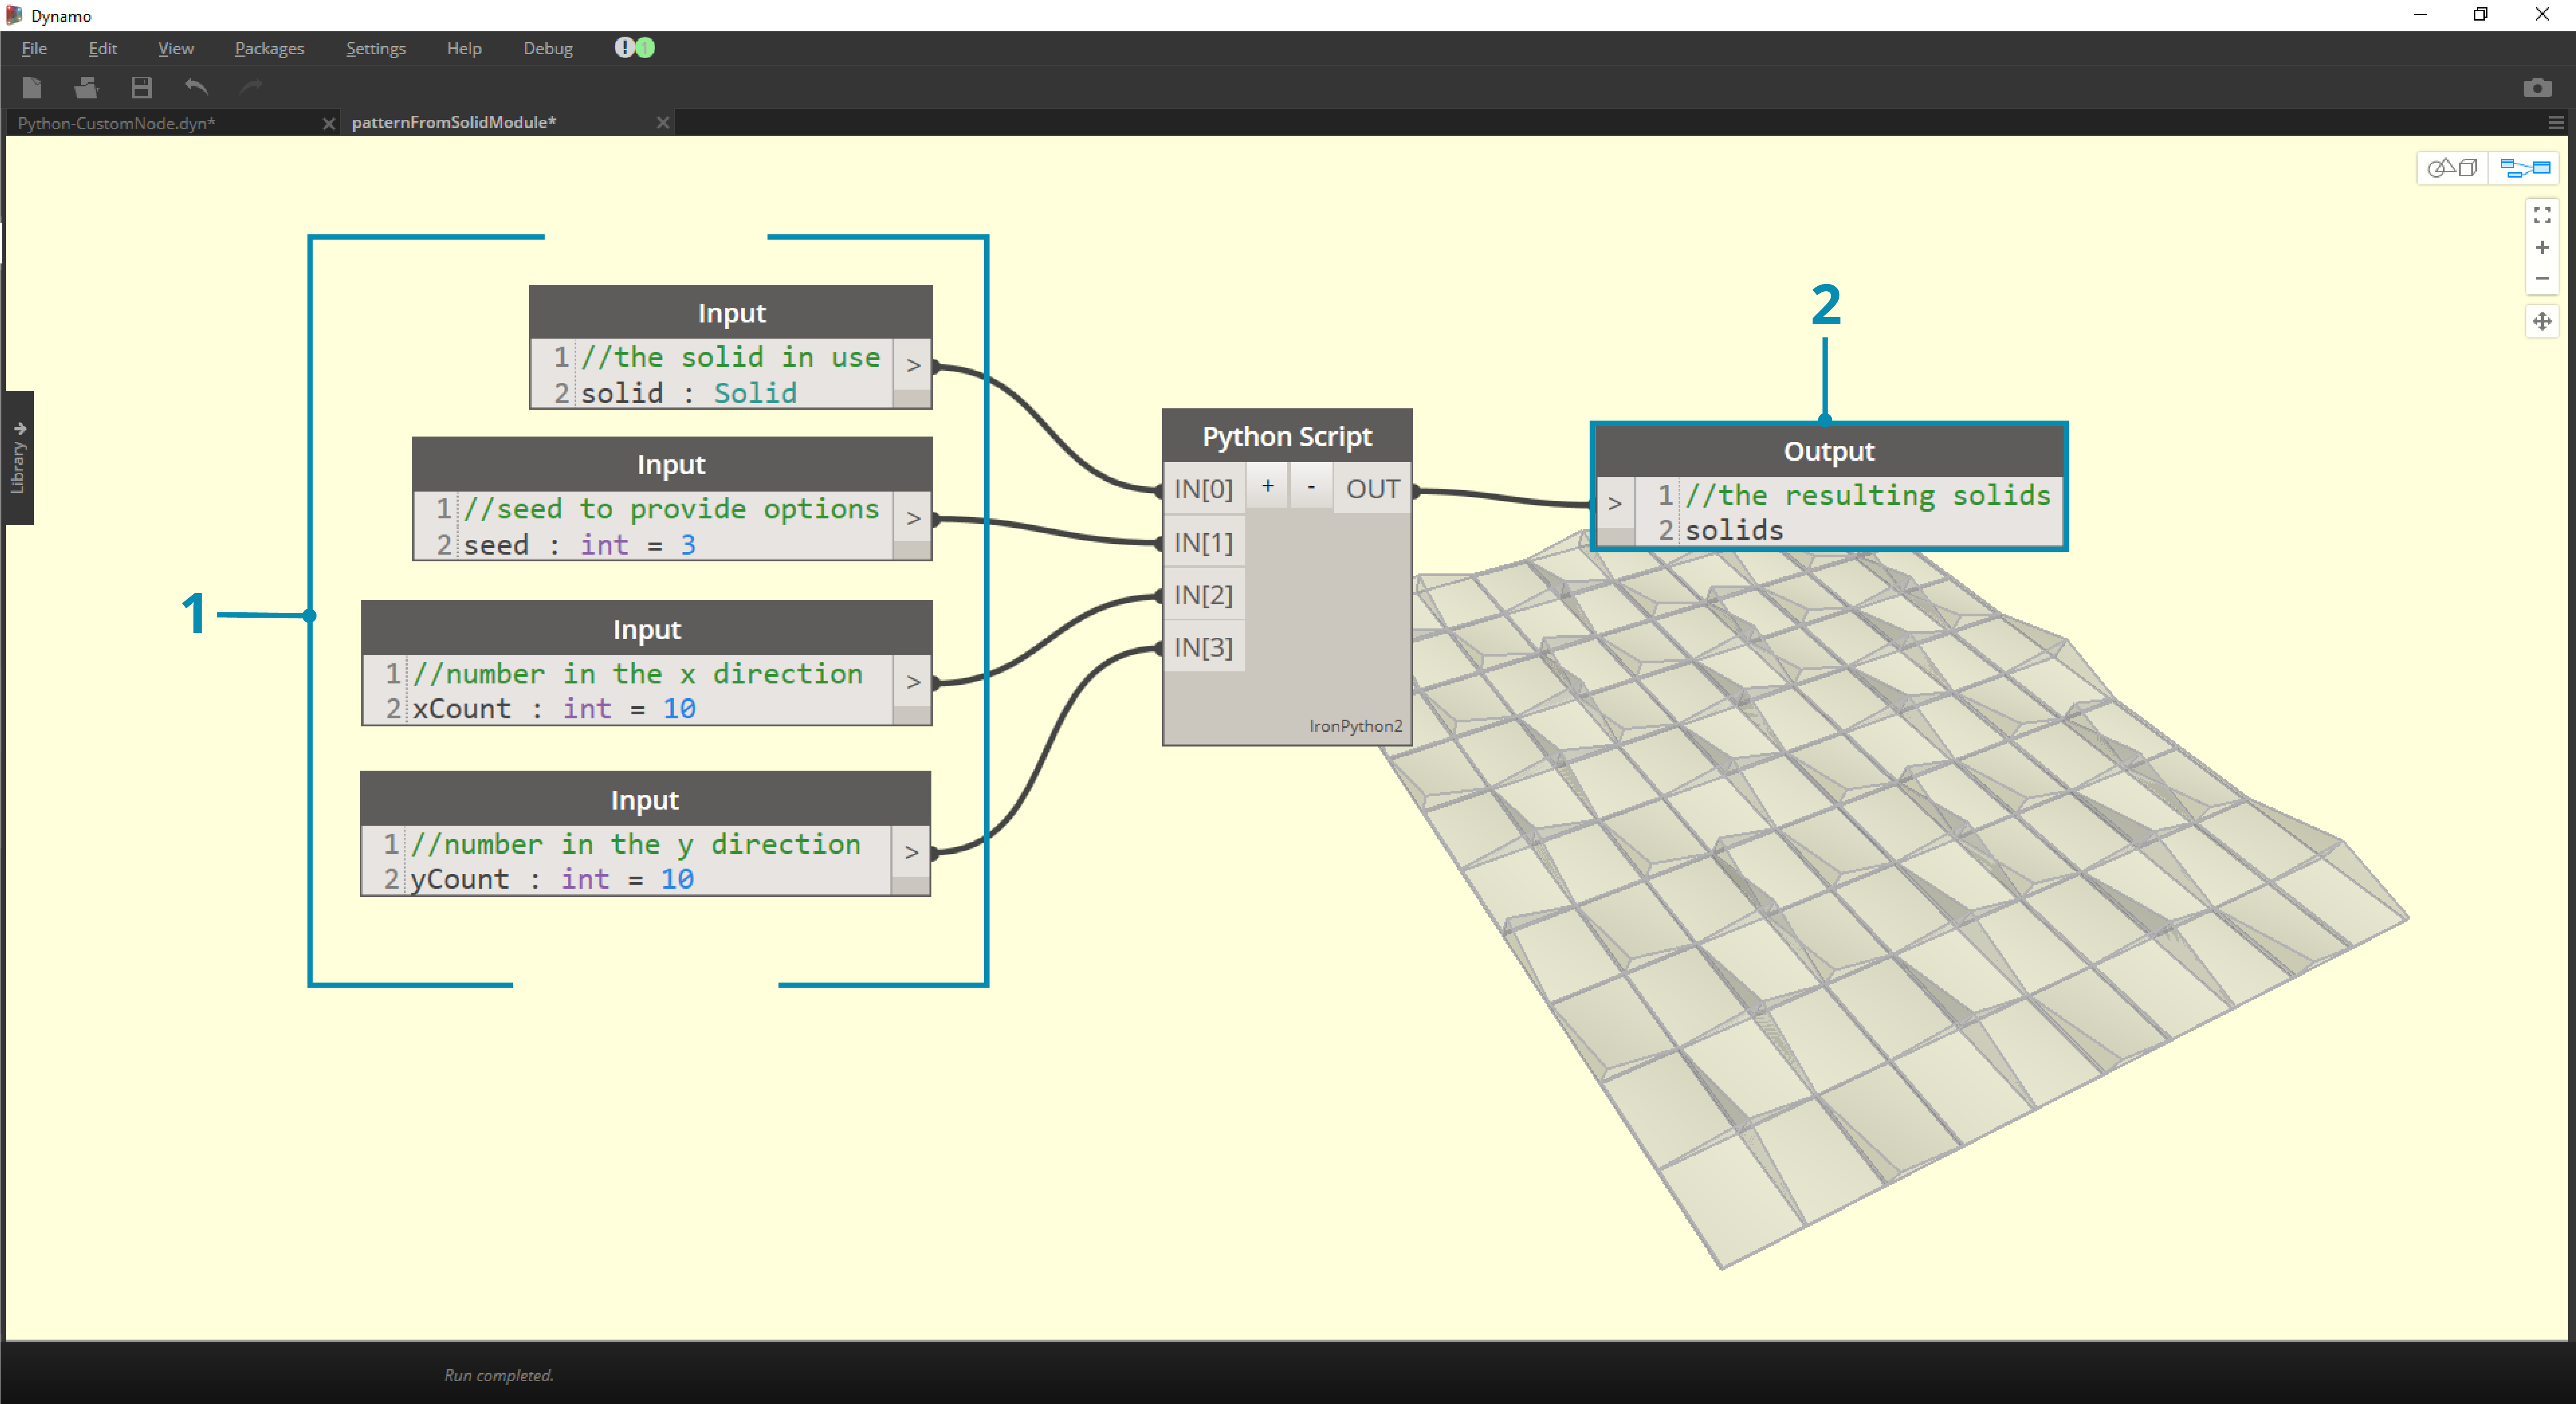Switch to graph view navigation mode

click(x=2524, y=167)
